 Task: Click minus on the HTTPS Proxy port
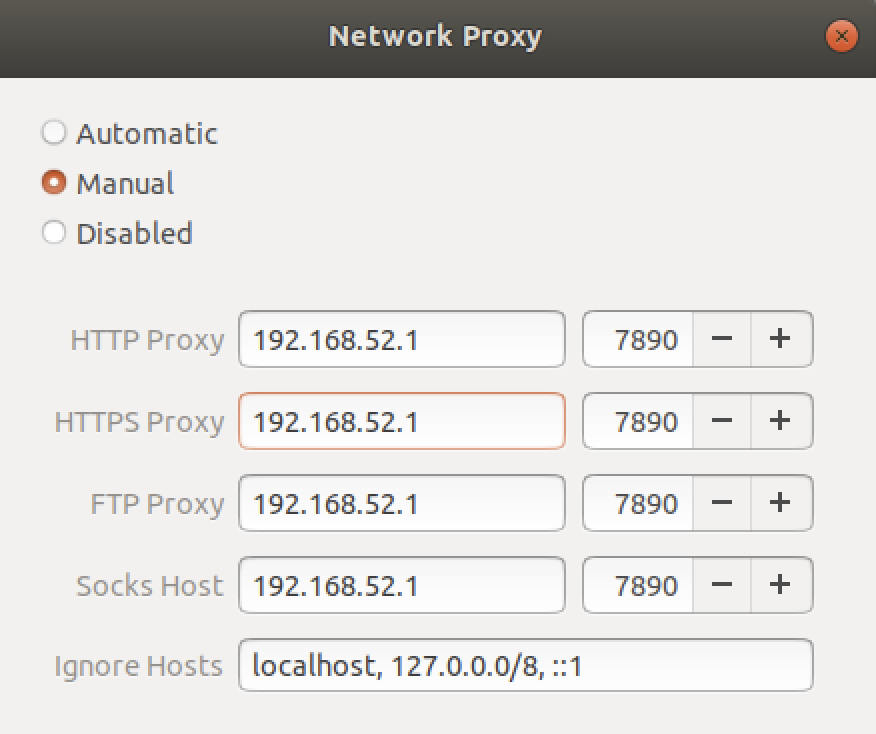(721, 421)
